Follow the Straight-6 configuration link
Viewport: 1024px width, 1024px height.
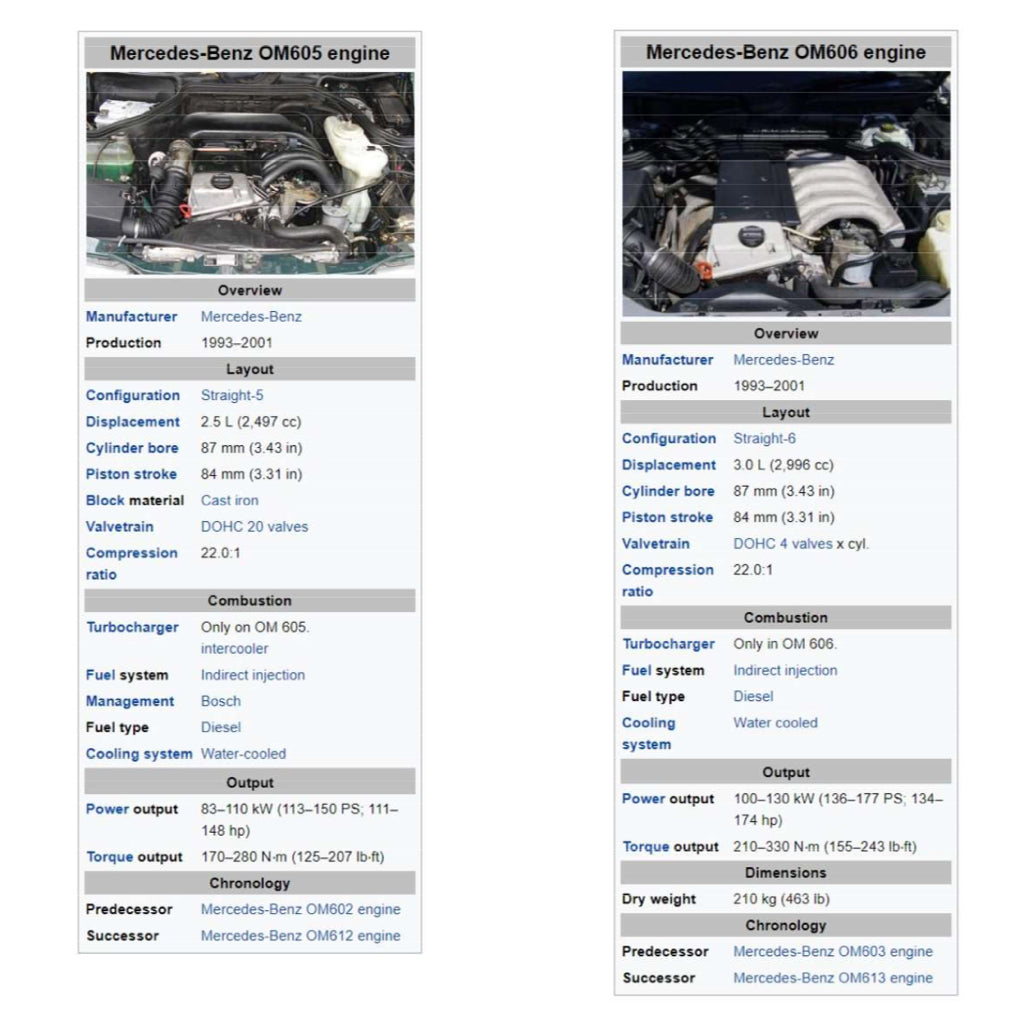click(764, 438)
